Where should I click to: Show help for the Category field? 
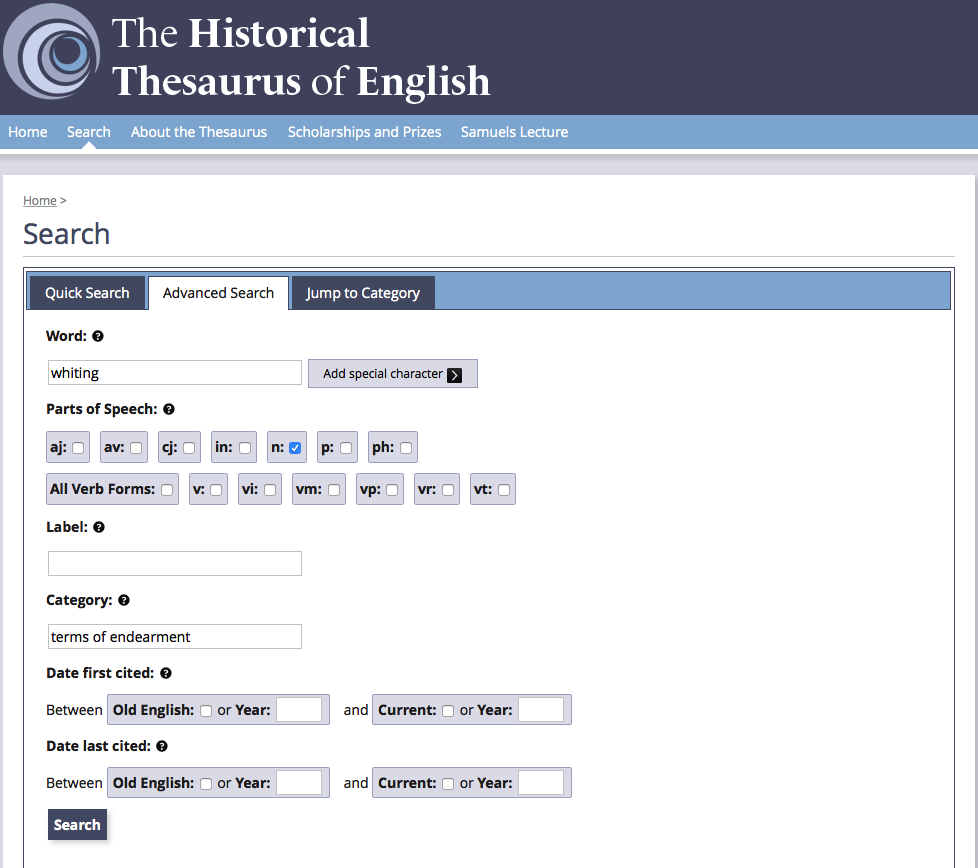click(124, 601)
